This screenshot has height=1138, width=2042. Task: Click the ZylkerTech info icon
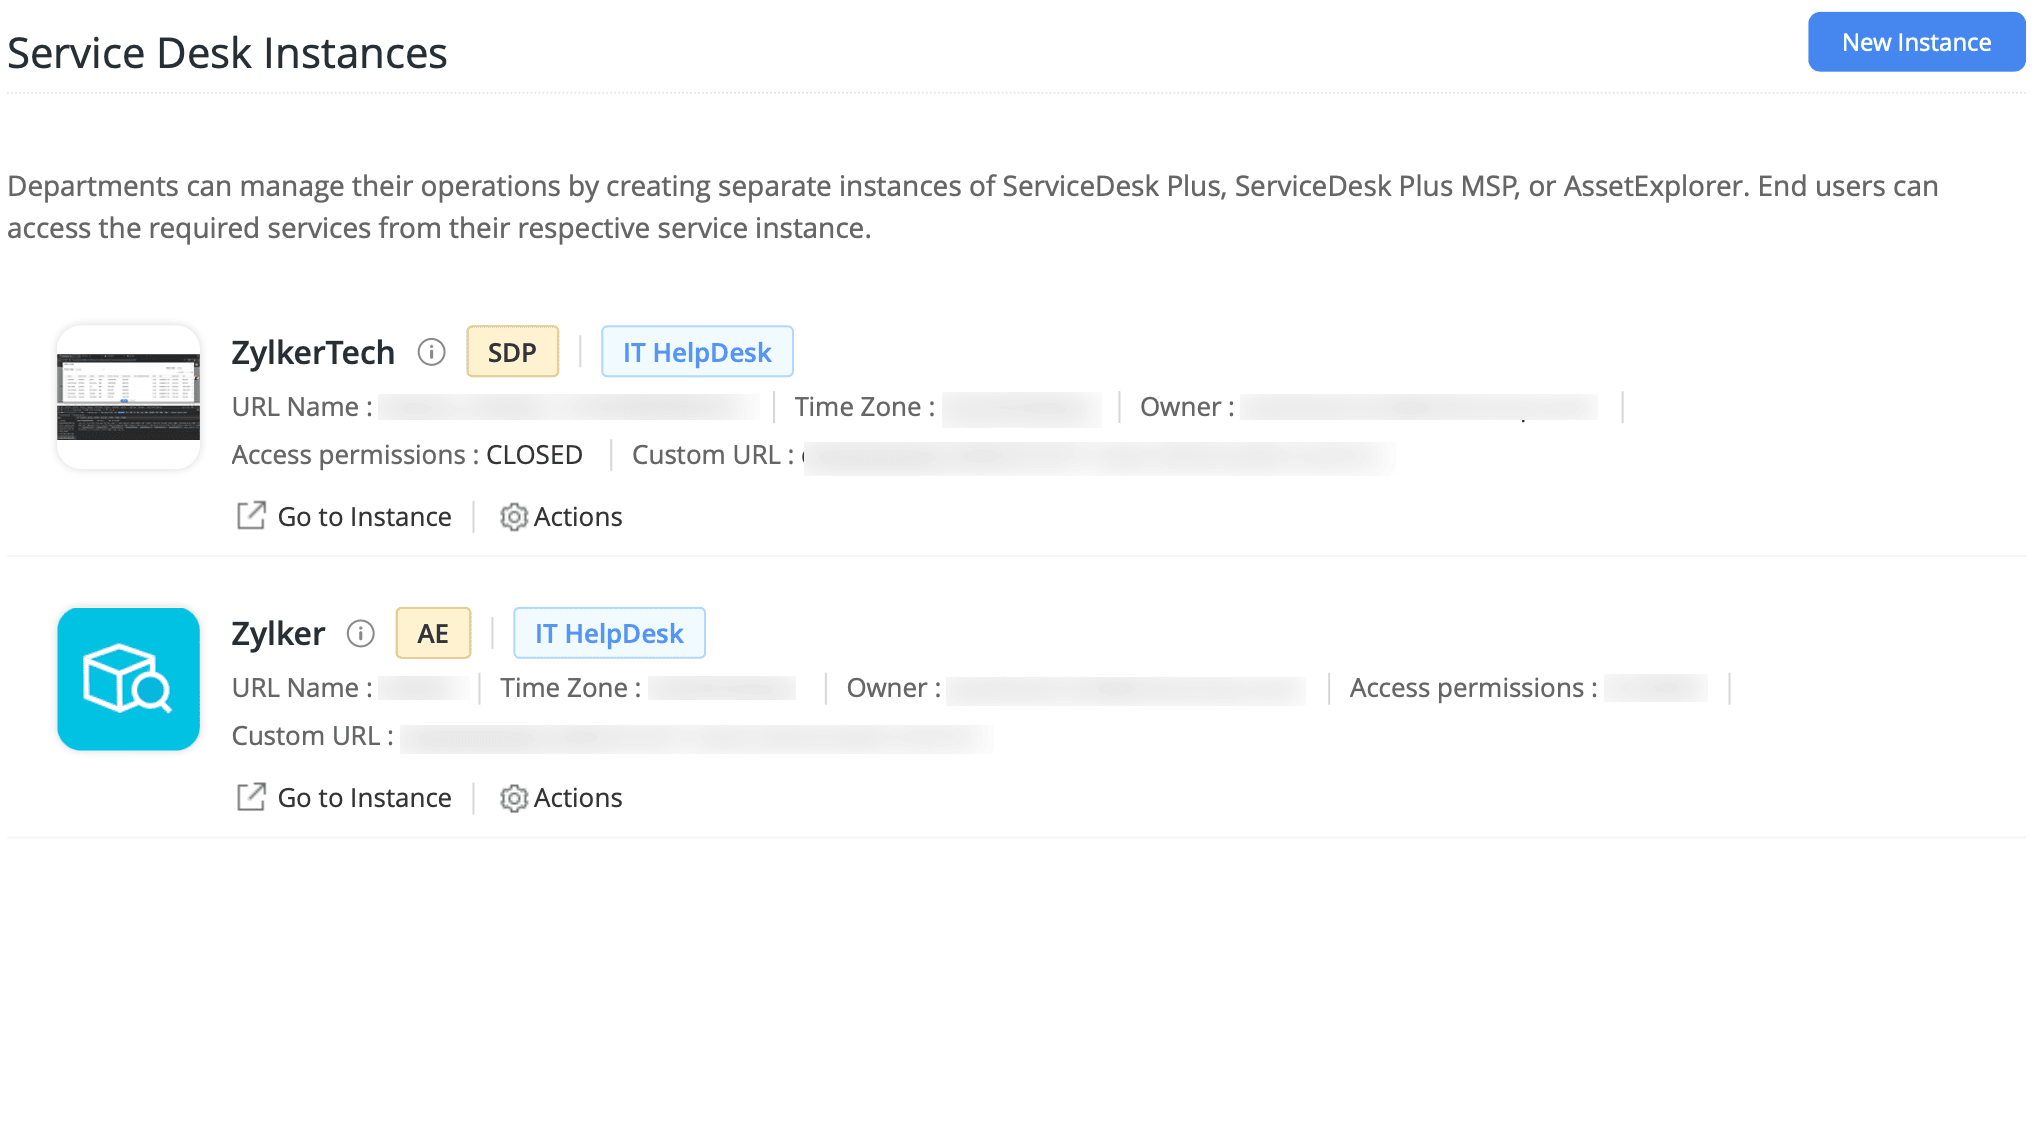click(431, 352)
